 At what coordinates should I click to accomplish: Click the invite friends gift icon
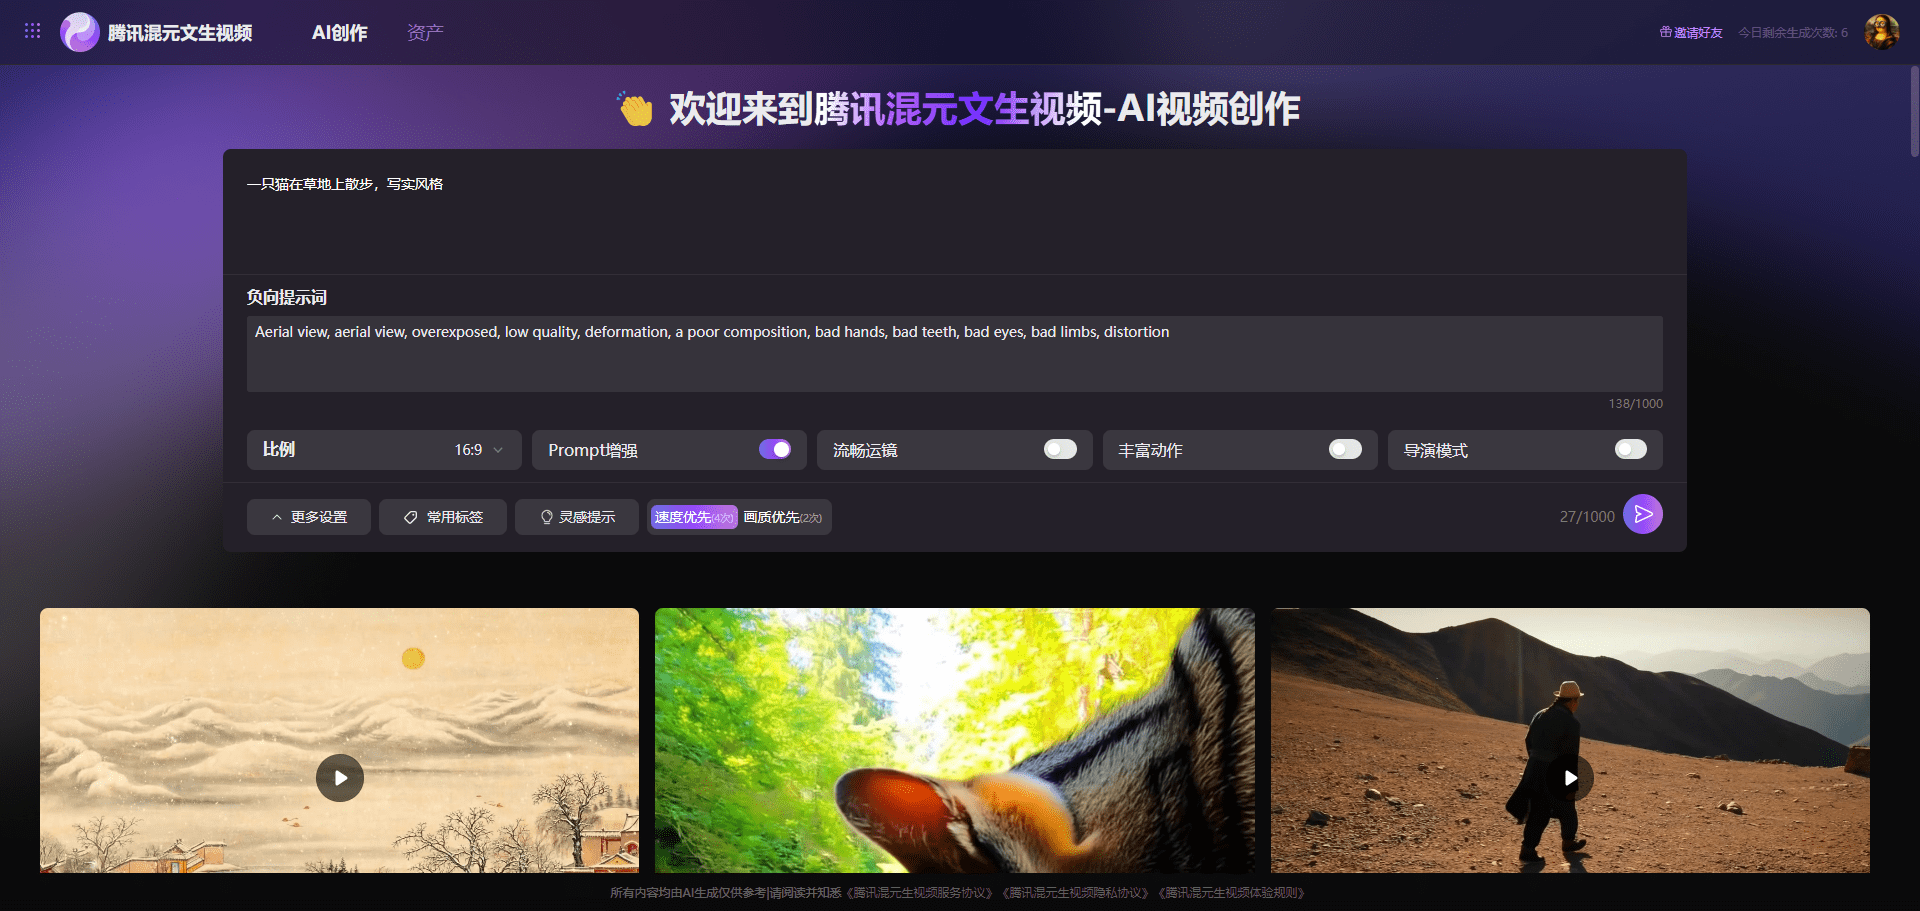[1666, 32]
